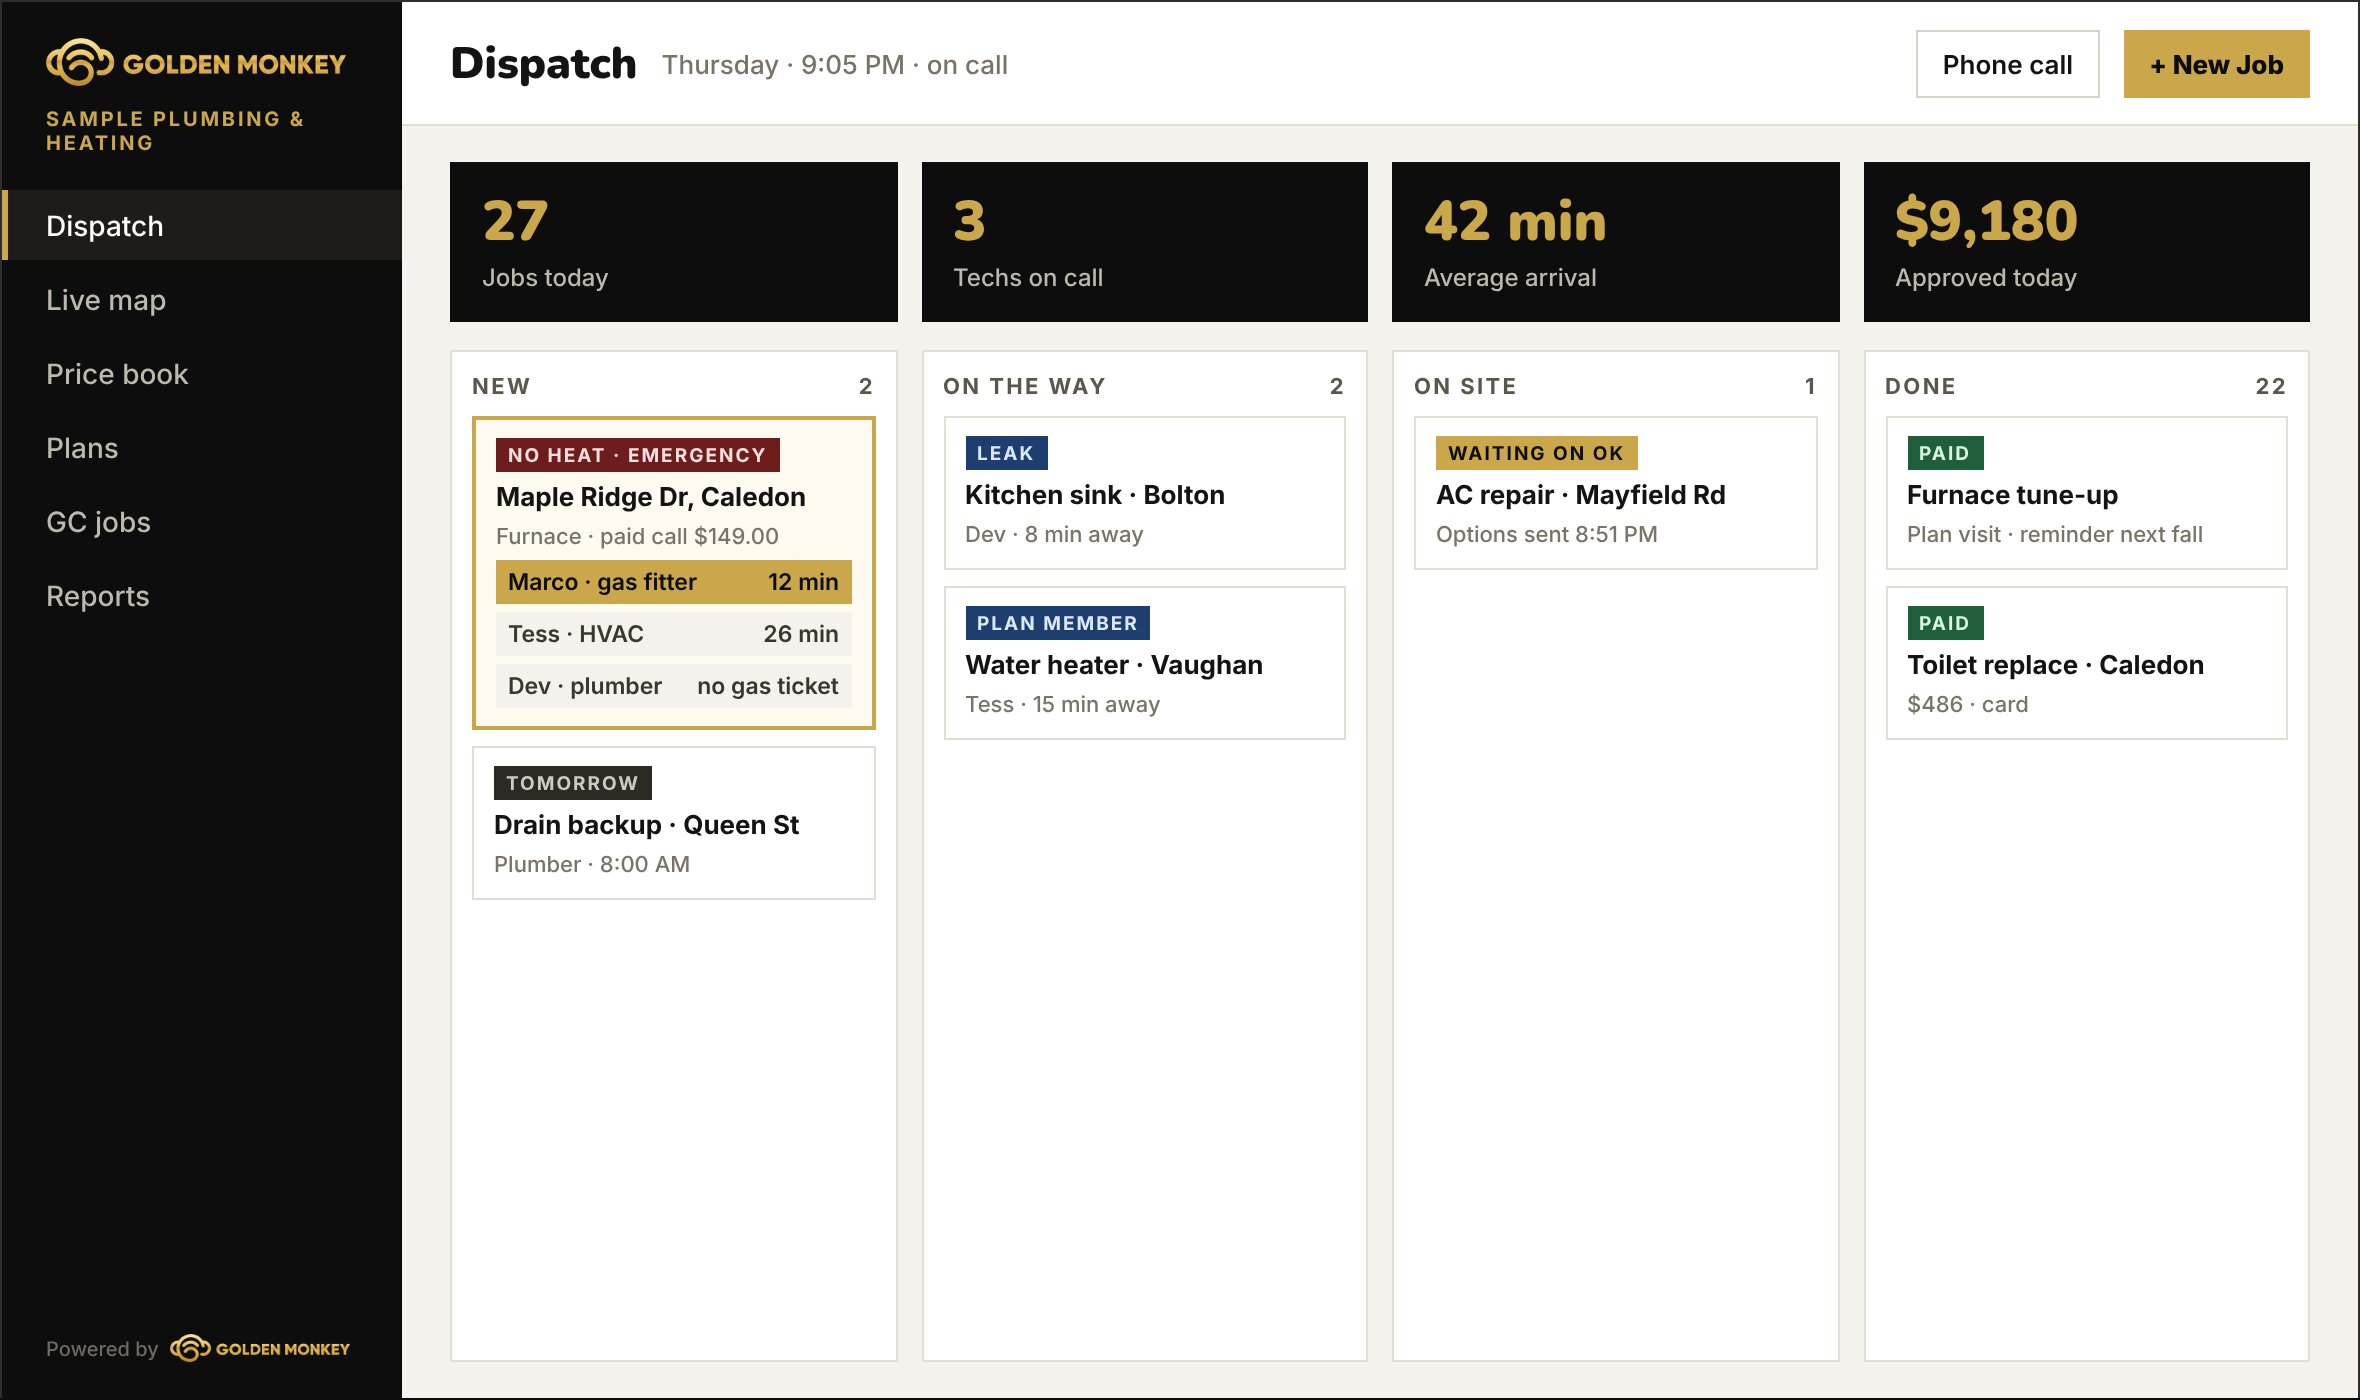Click PAID badge on Furnace tune-up
2360x1400 pixels.
[1944, 453]
